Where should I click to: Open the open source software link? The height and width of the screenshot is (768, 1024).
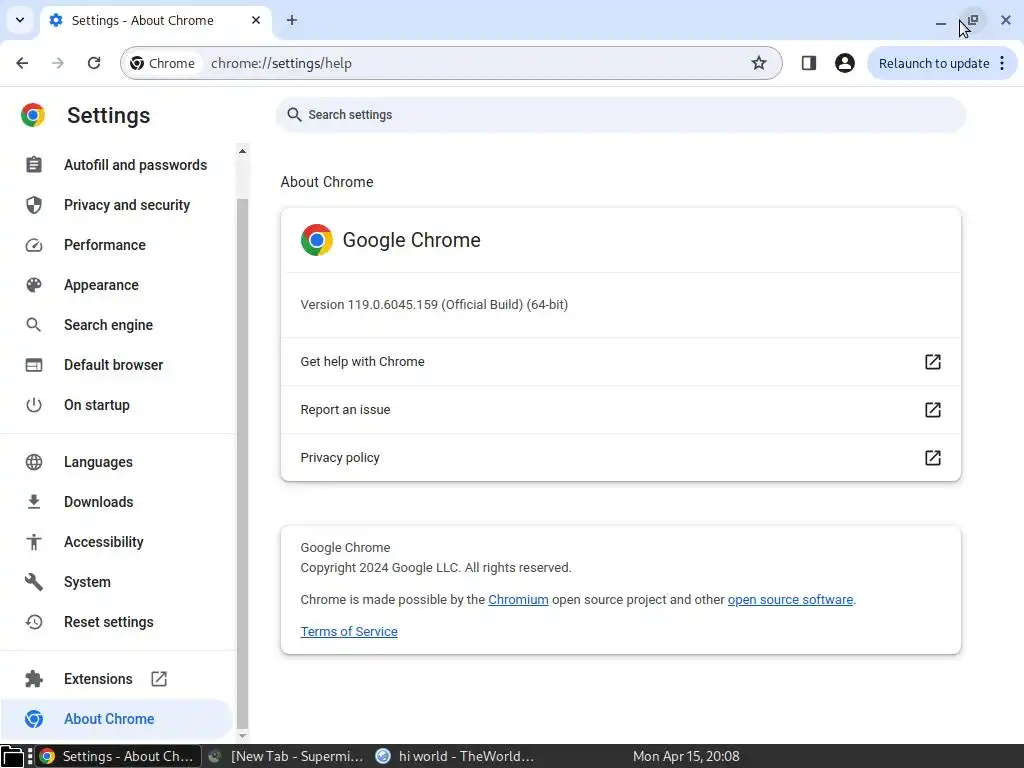(x=790, y=600)
